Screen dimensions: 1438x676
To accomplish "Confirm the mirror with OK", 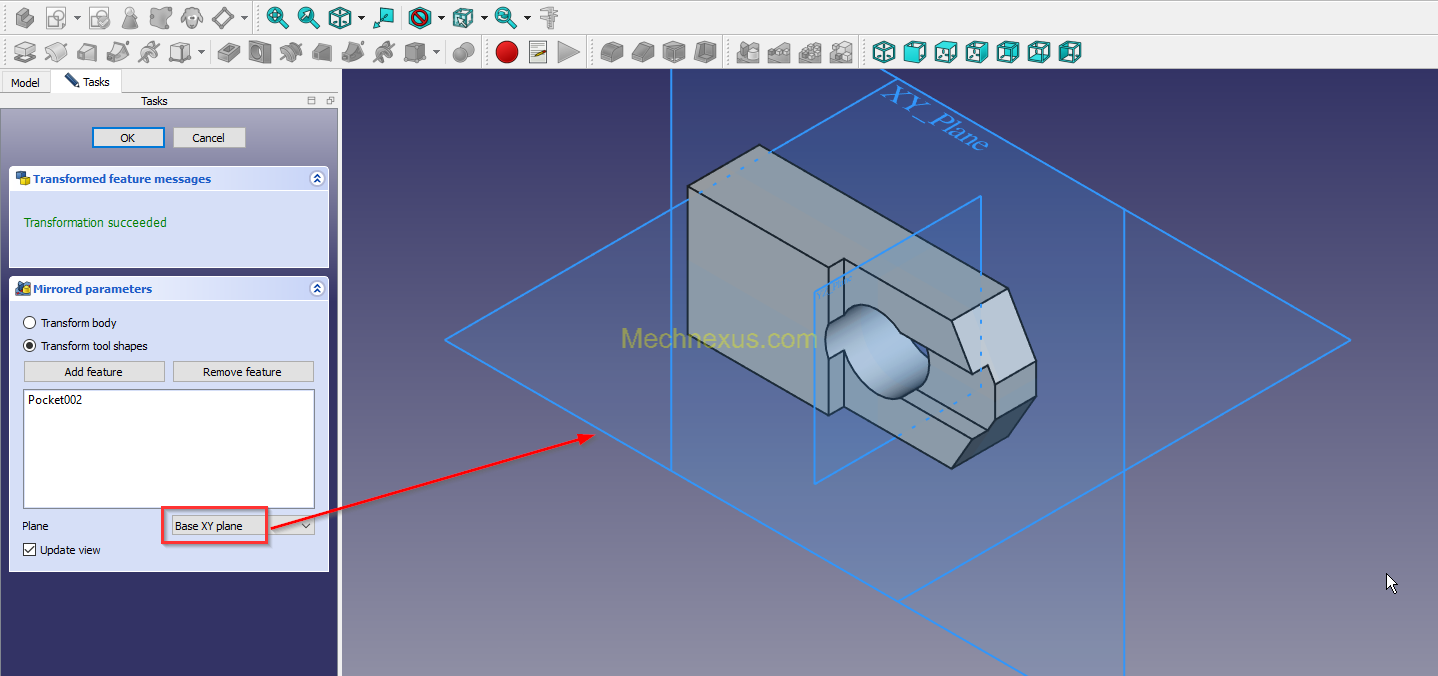I will click(128, 137).
